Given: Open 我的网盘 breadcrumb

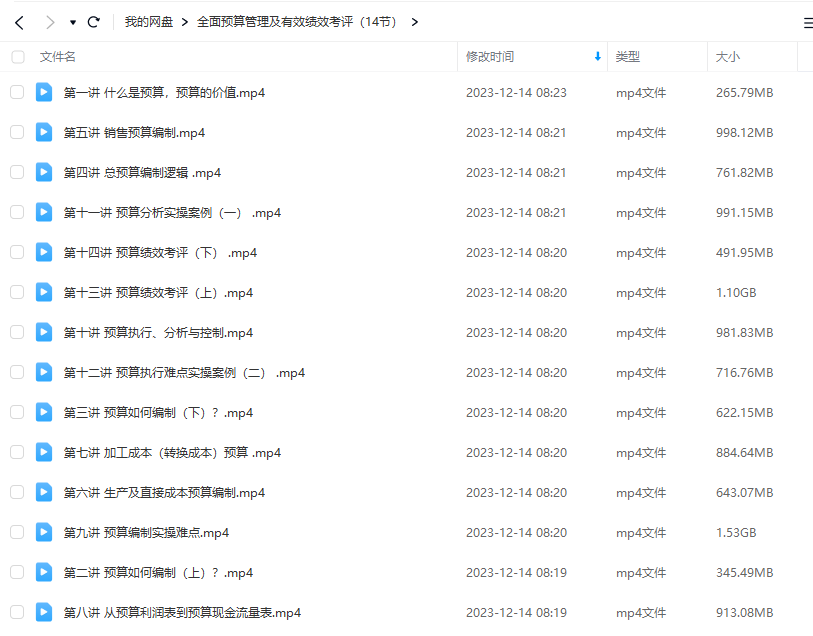Looking at the screenshot, I should click(x=148, y=22).
